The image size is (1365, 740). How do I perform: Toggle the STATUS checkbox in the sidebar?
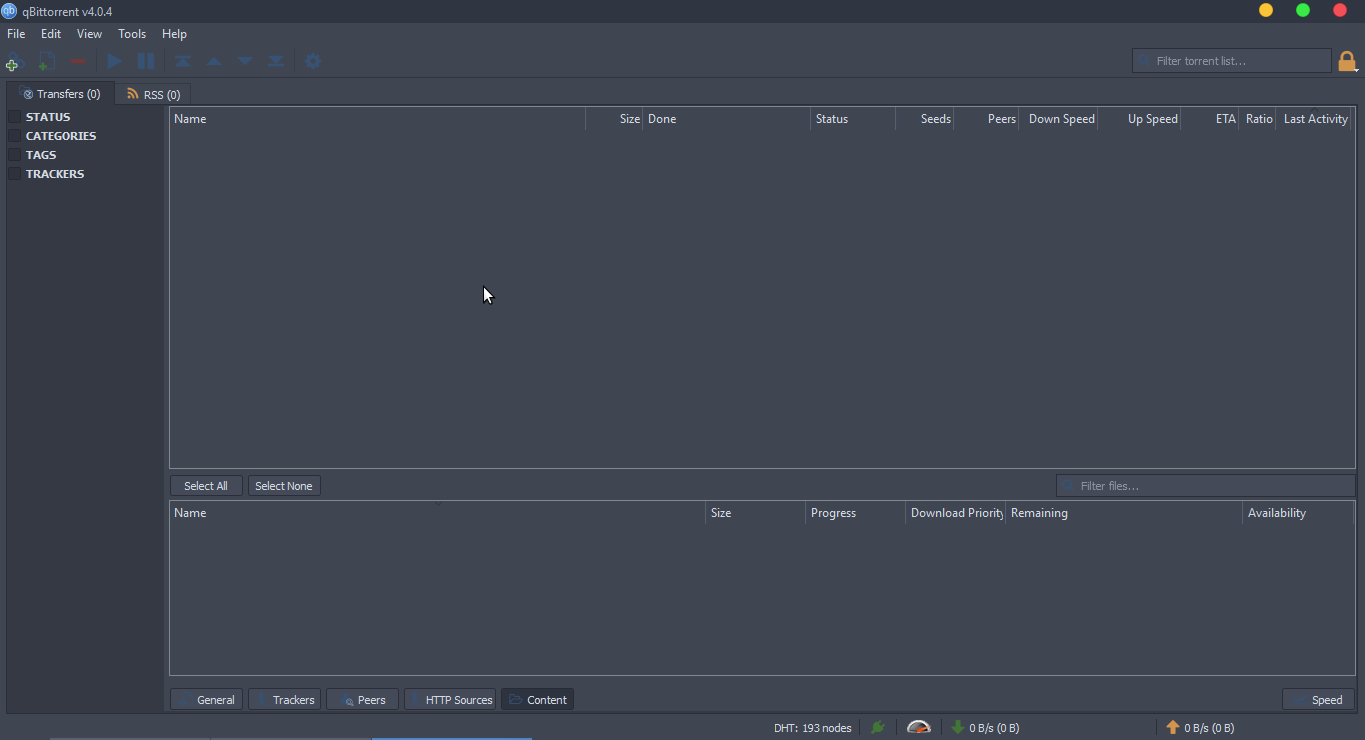point(14,117)
